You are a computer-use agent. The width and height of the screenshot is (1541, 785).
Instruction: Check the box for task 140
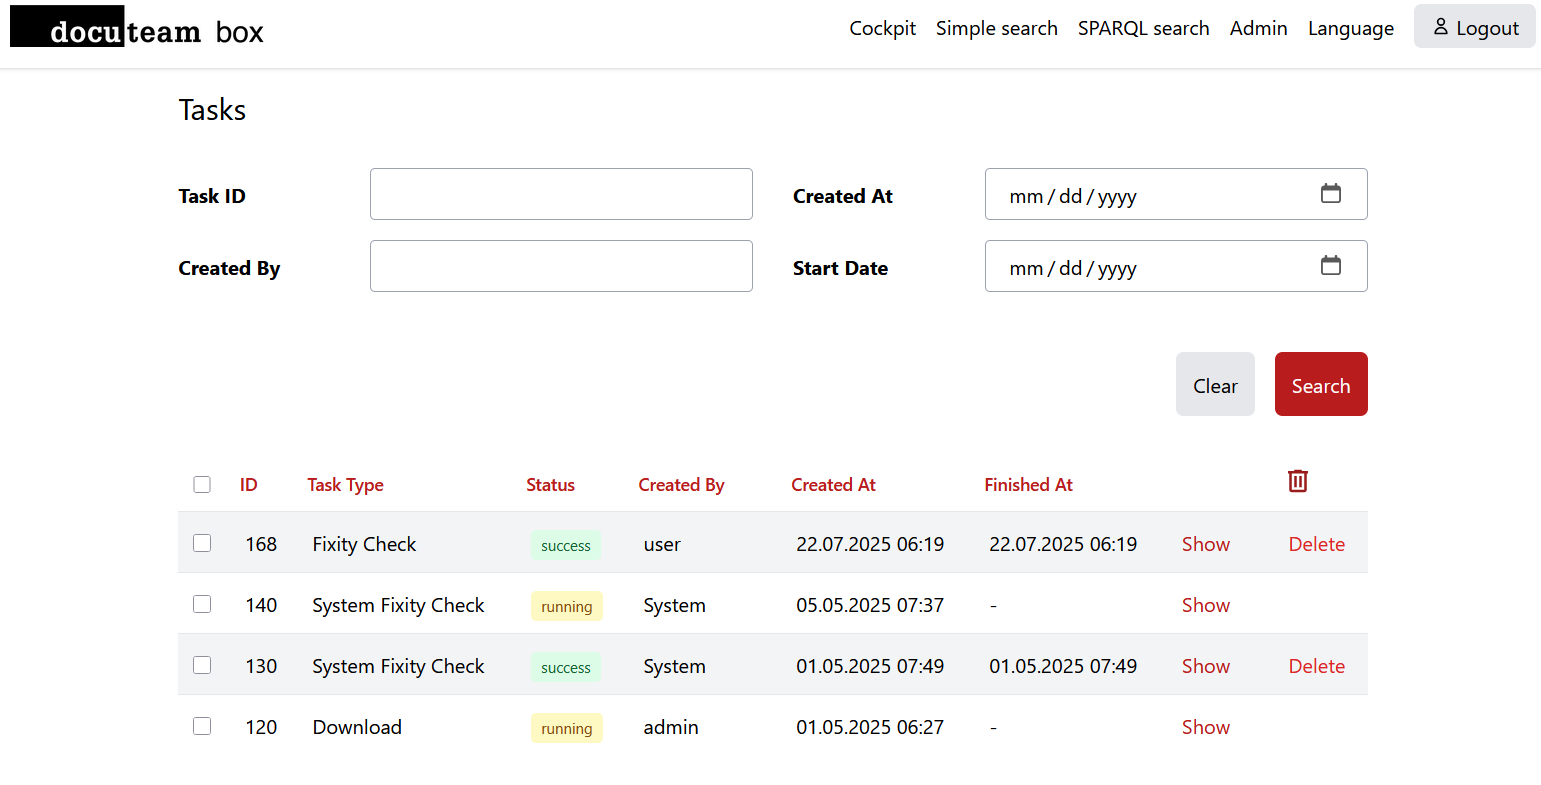pyautogui.click(x=202, y=604)
